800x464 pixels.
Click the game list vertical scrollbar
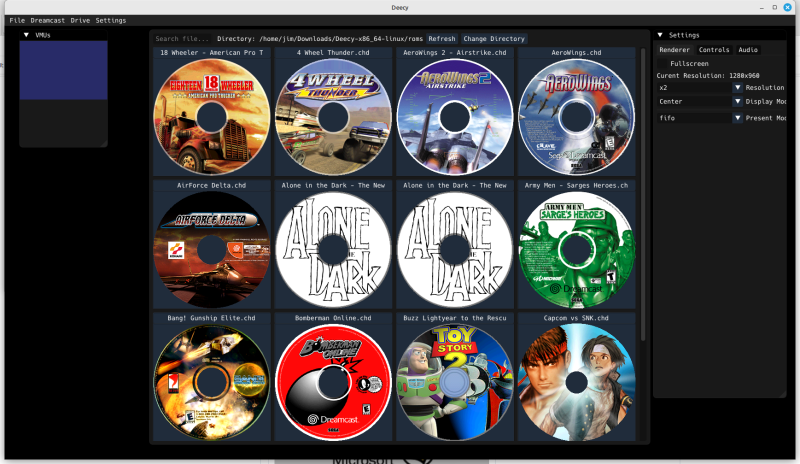(x=643, y=194)
